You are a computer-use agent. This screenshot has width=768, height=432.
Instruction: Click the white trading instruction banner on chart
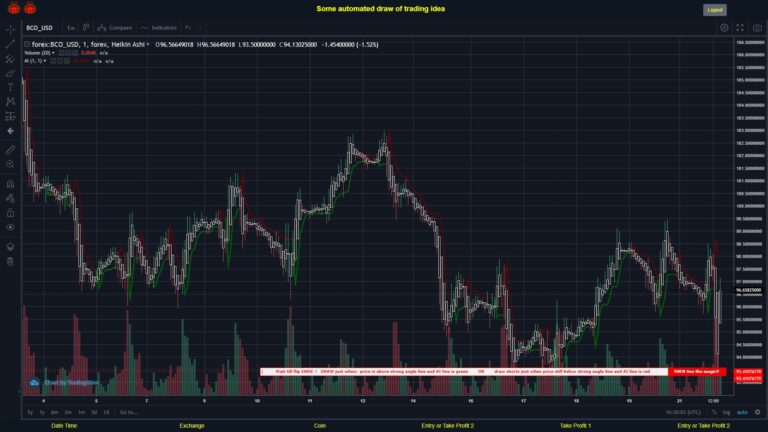point(464,372)
